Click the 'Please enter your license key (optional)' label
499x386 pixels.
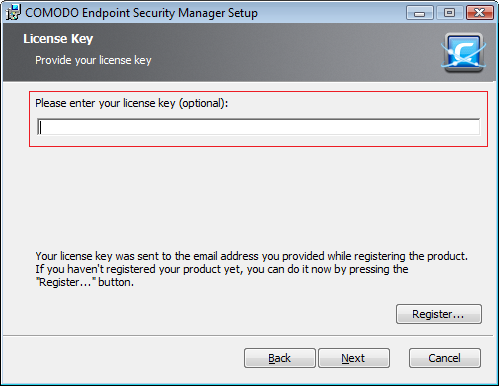tap(132, 103)
